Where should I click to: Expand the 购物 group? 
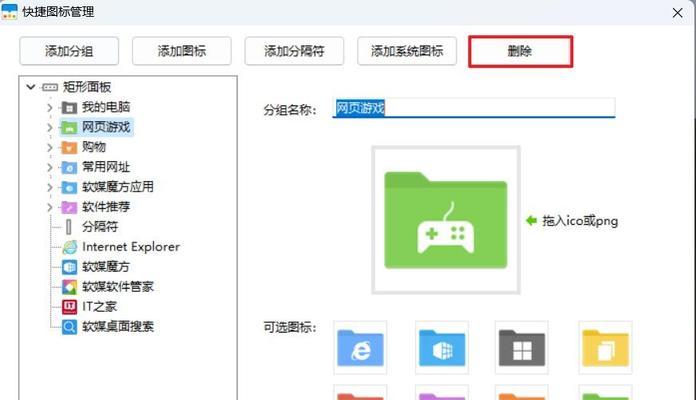pyautogui.click(x=50, y=147)
